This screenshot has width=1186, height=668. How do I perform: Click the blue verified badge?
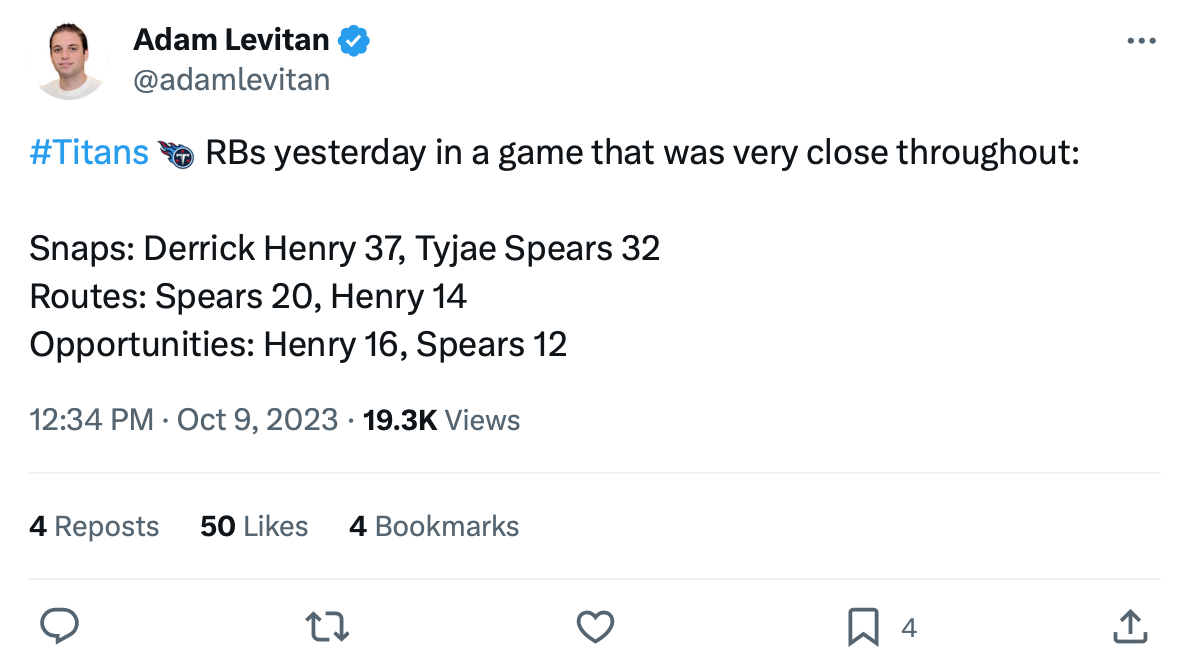click(x=353, y=41)
